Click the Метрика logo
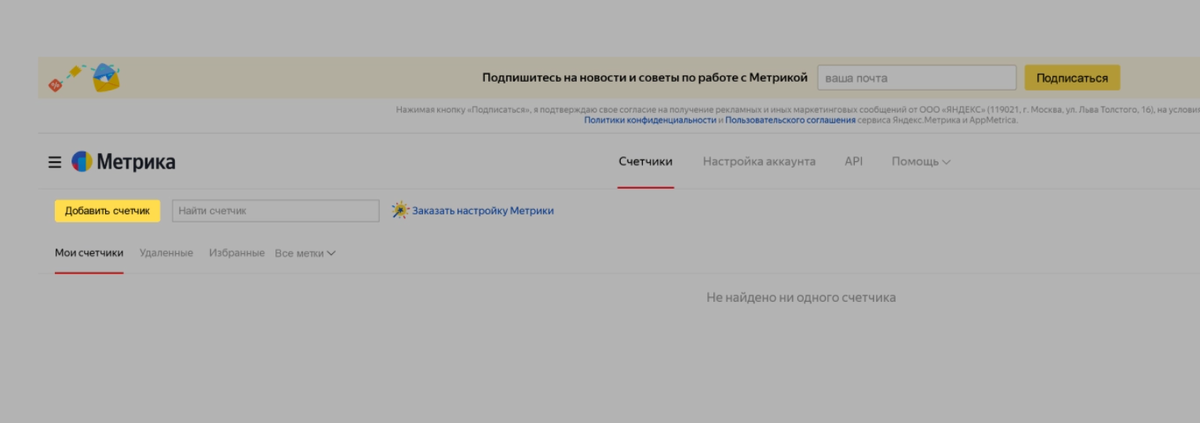 [x=123, y=162]
